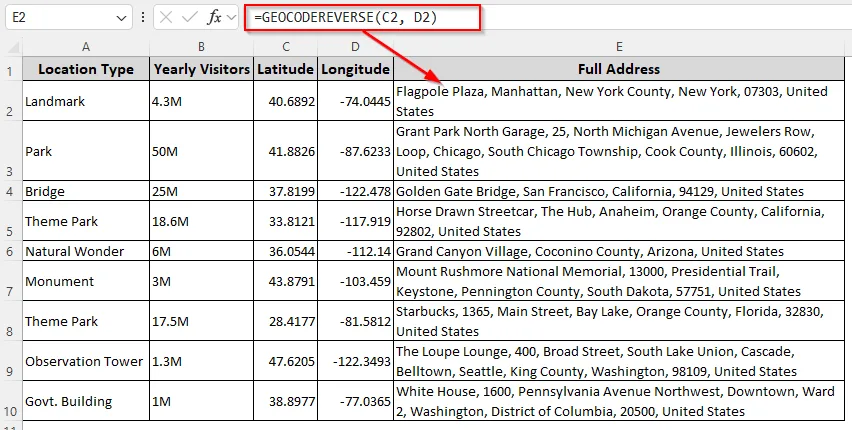Viewport: 852px width, 430px height.
Task: Select column C header
Action: point(286,47)
